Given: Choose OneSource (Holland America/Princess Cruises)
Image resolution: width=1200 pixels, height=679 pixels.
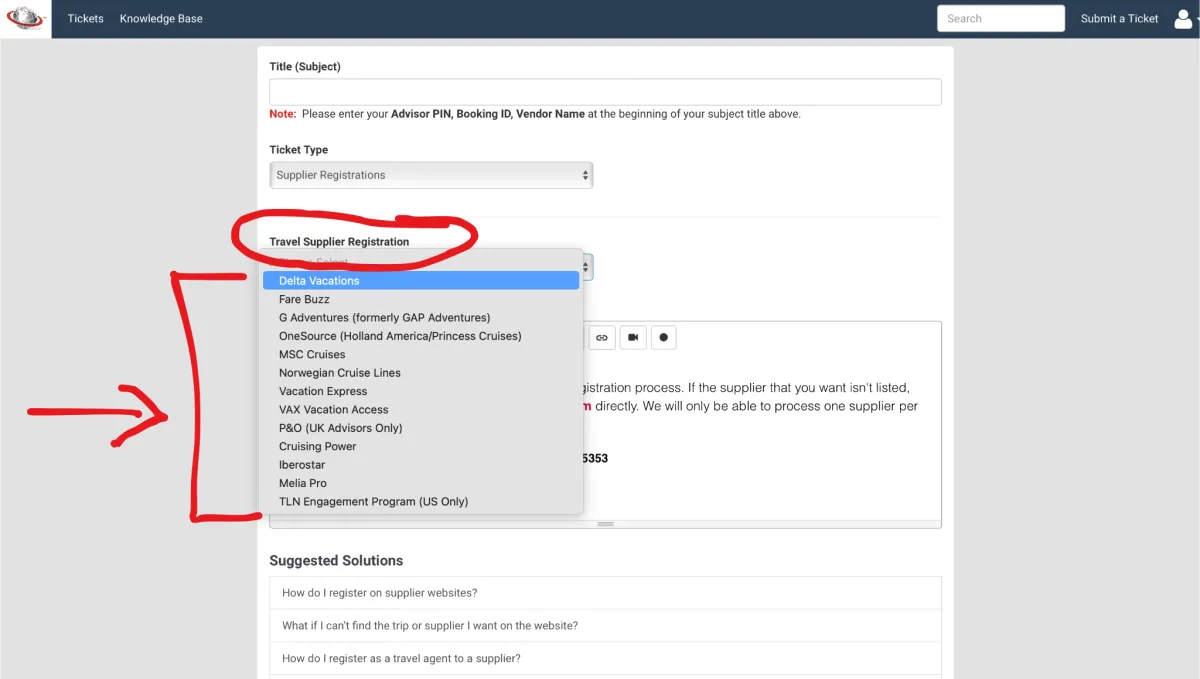Looking at the screenshot, I should (x=421, y=336).
